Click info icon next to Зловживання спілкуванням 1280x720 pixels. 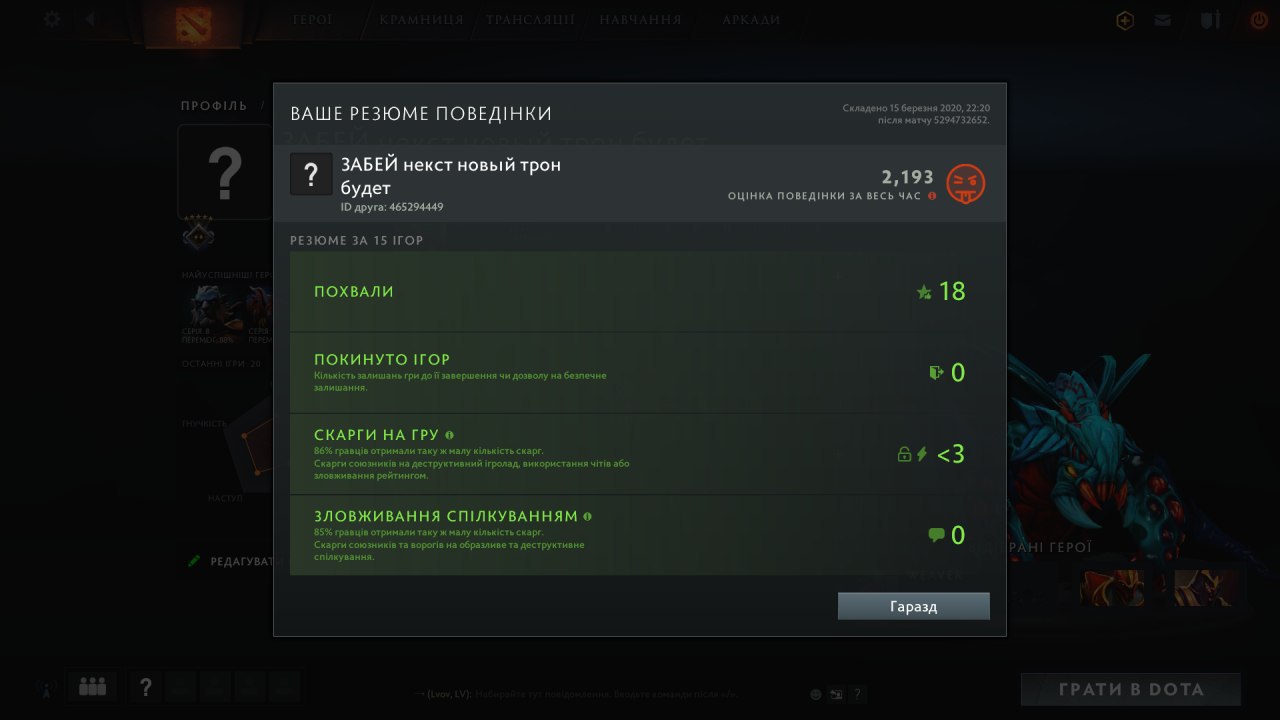[x=587, y=516]
